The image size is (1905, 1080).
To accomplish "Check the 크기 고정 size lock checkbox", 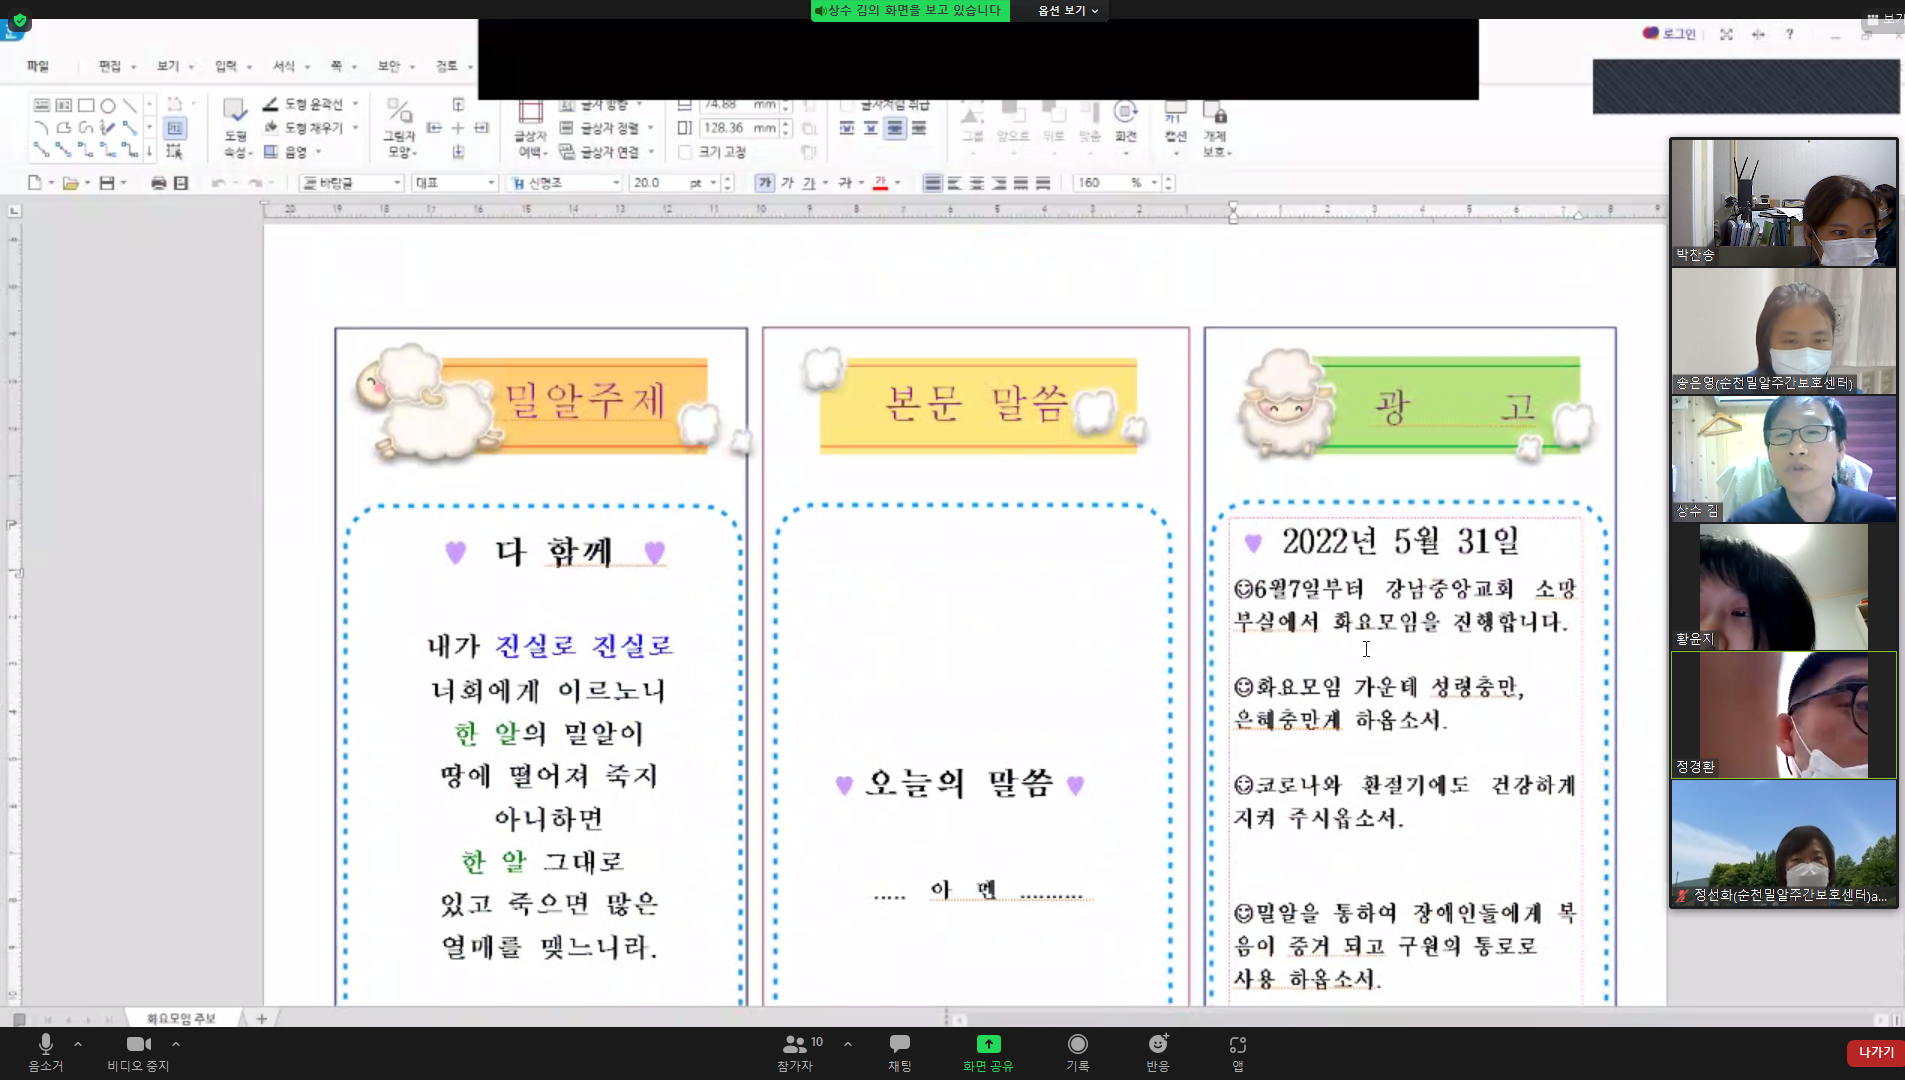I will pyautogui.click(x=685, y=152).
